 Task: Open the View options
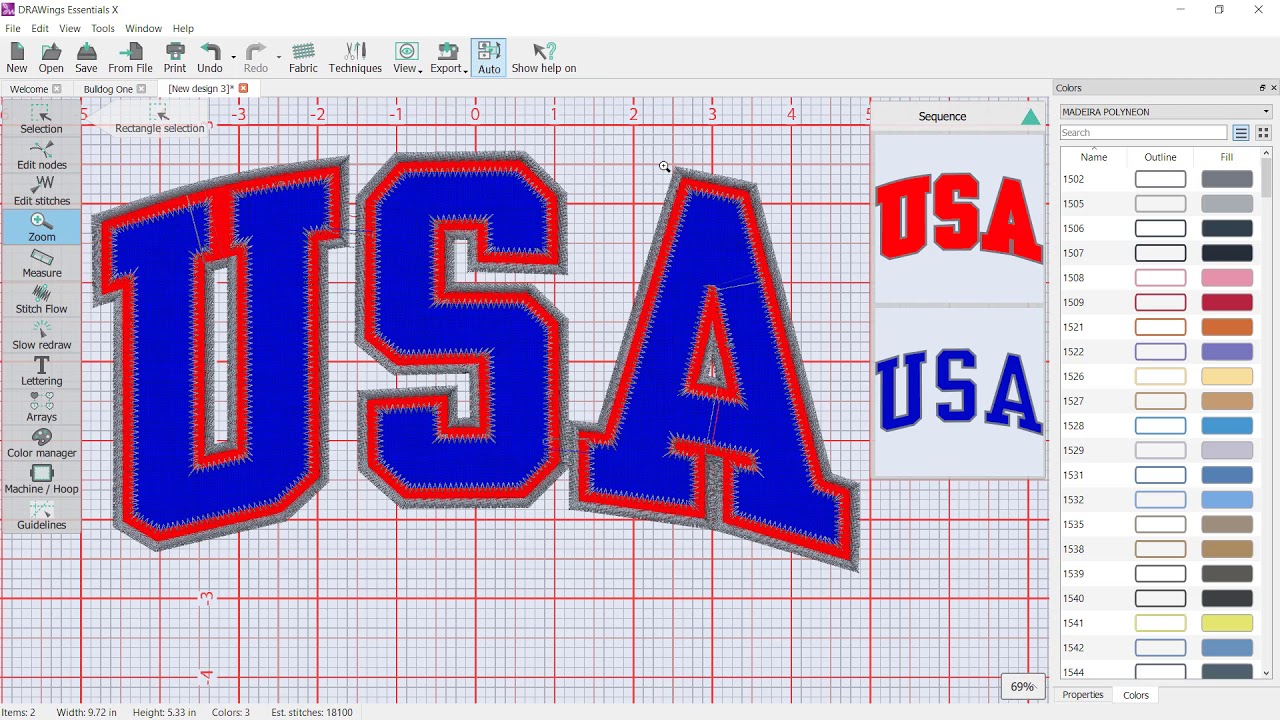click(x=407, y=58)
